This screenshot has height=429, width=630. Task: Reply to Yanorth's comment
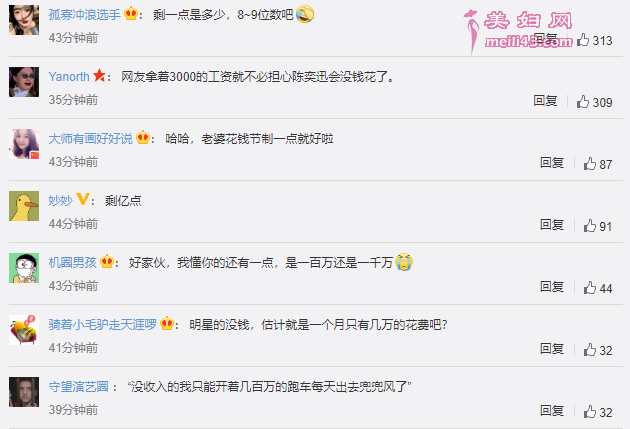(x=545, y=100)
